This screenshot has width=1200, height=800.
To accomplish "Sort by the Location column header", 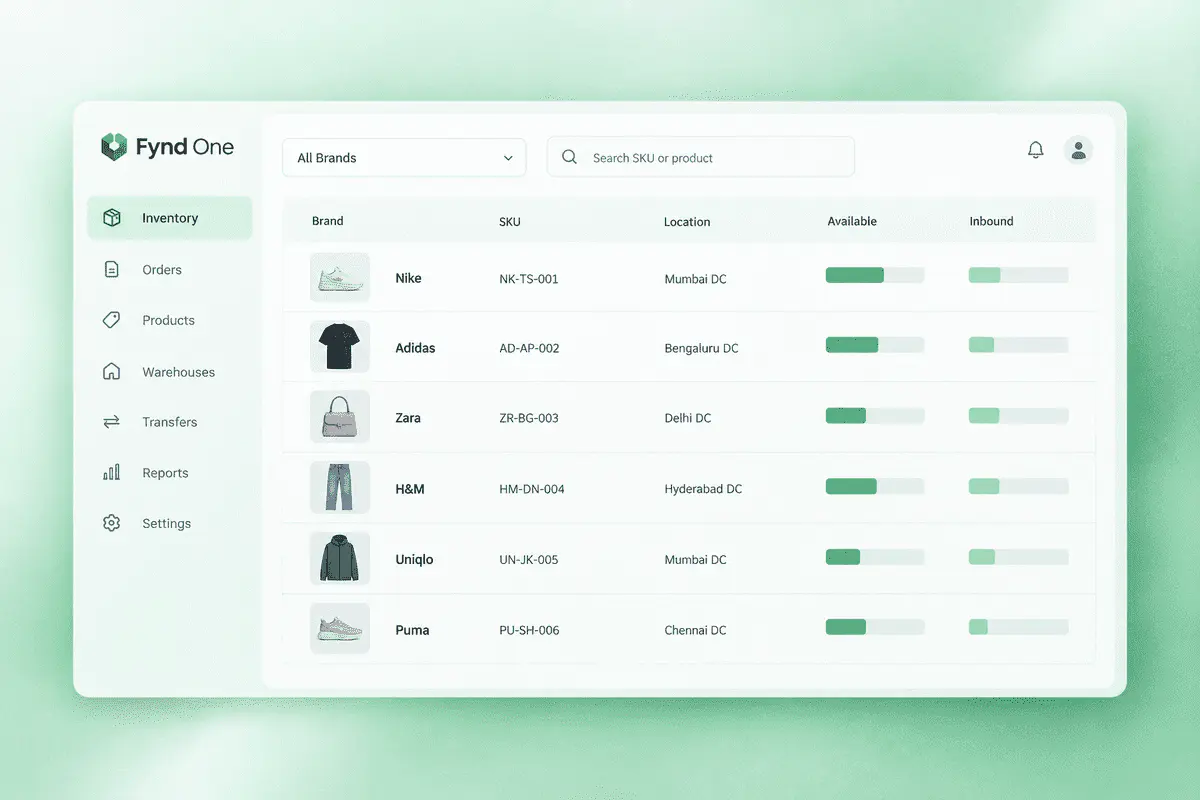I will [687, 221].
